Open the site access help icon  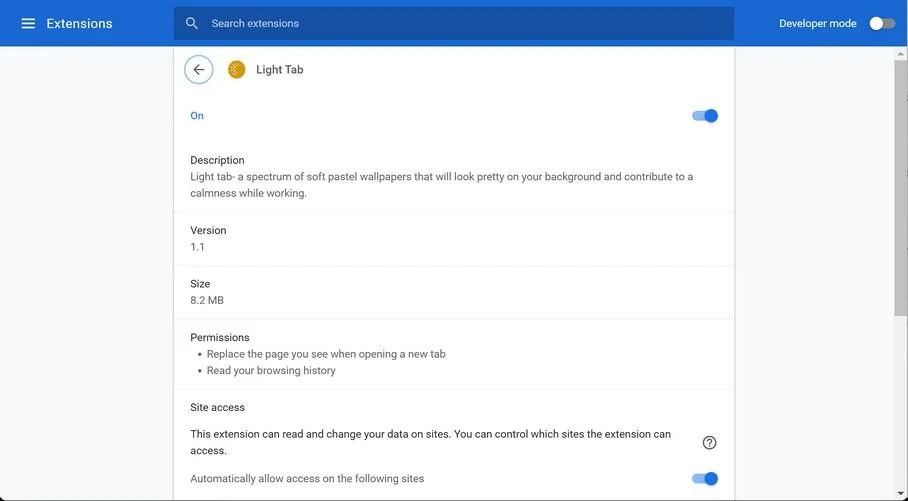click(x=709, y=443)
